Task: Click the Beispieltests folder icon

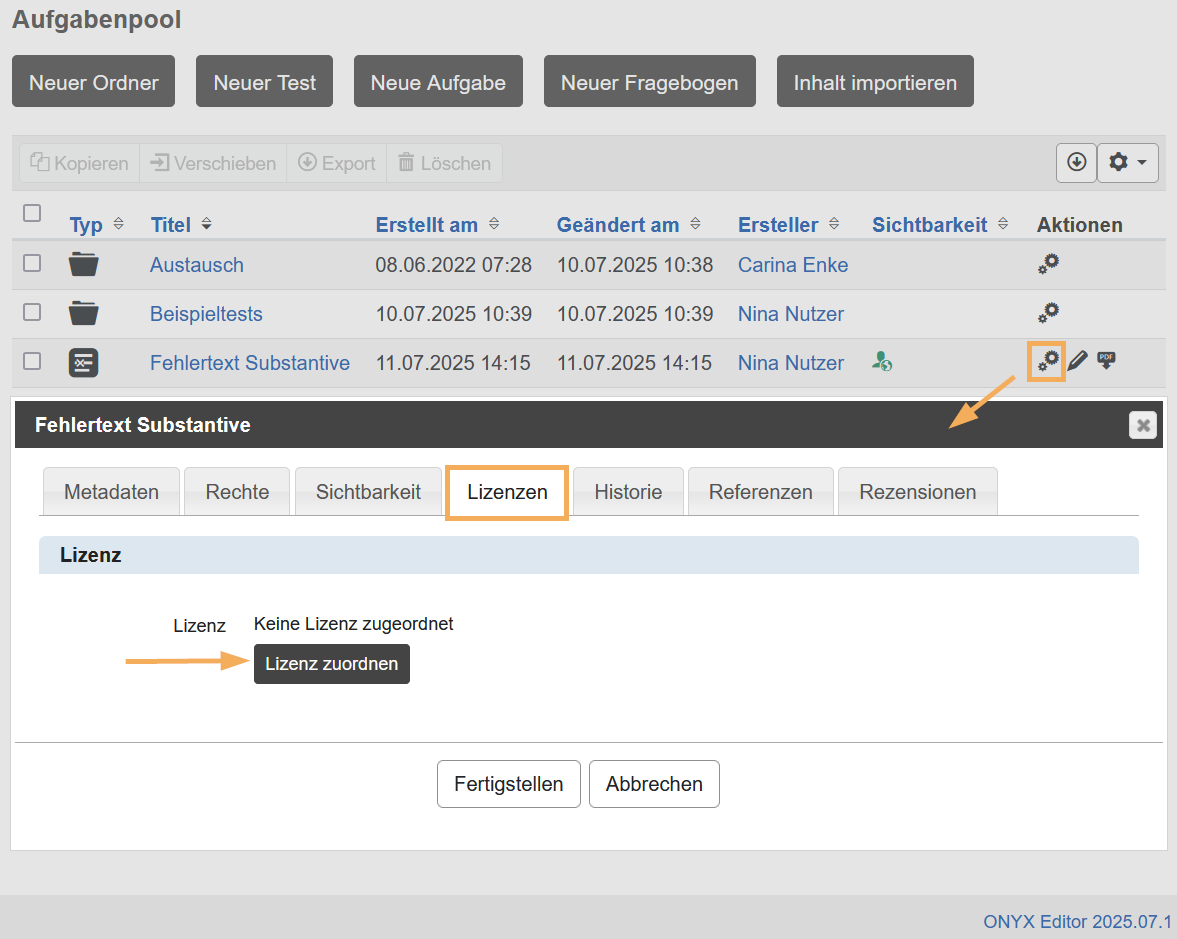Action: pyautogui.click(x=84, y=314)
